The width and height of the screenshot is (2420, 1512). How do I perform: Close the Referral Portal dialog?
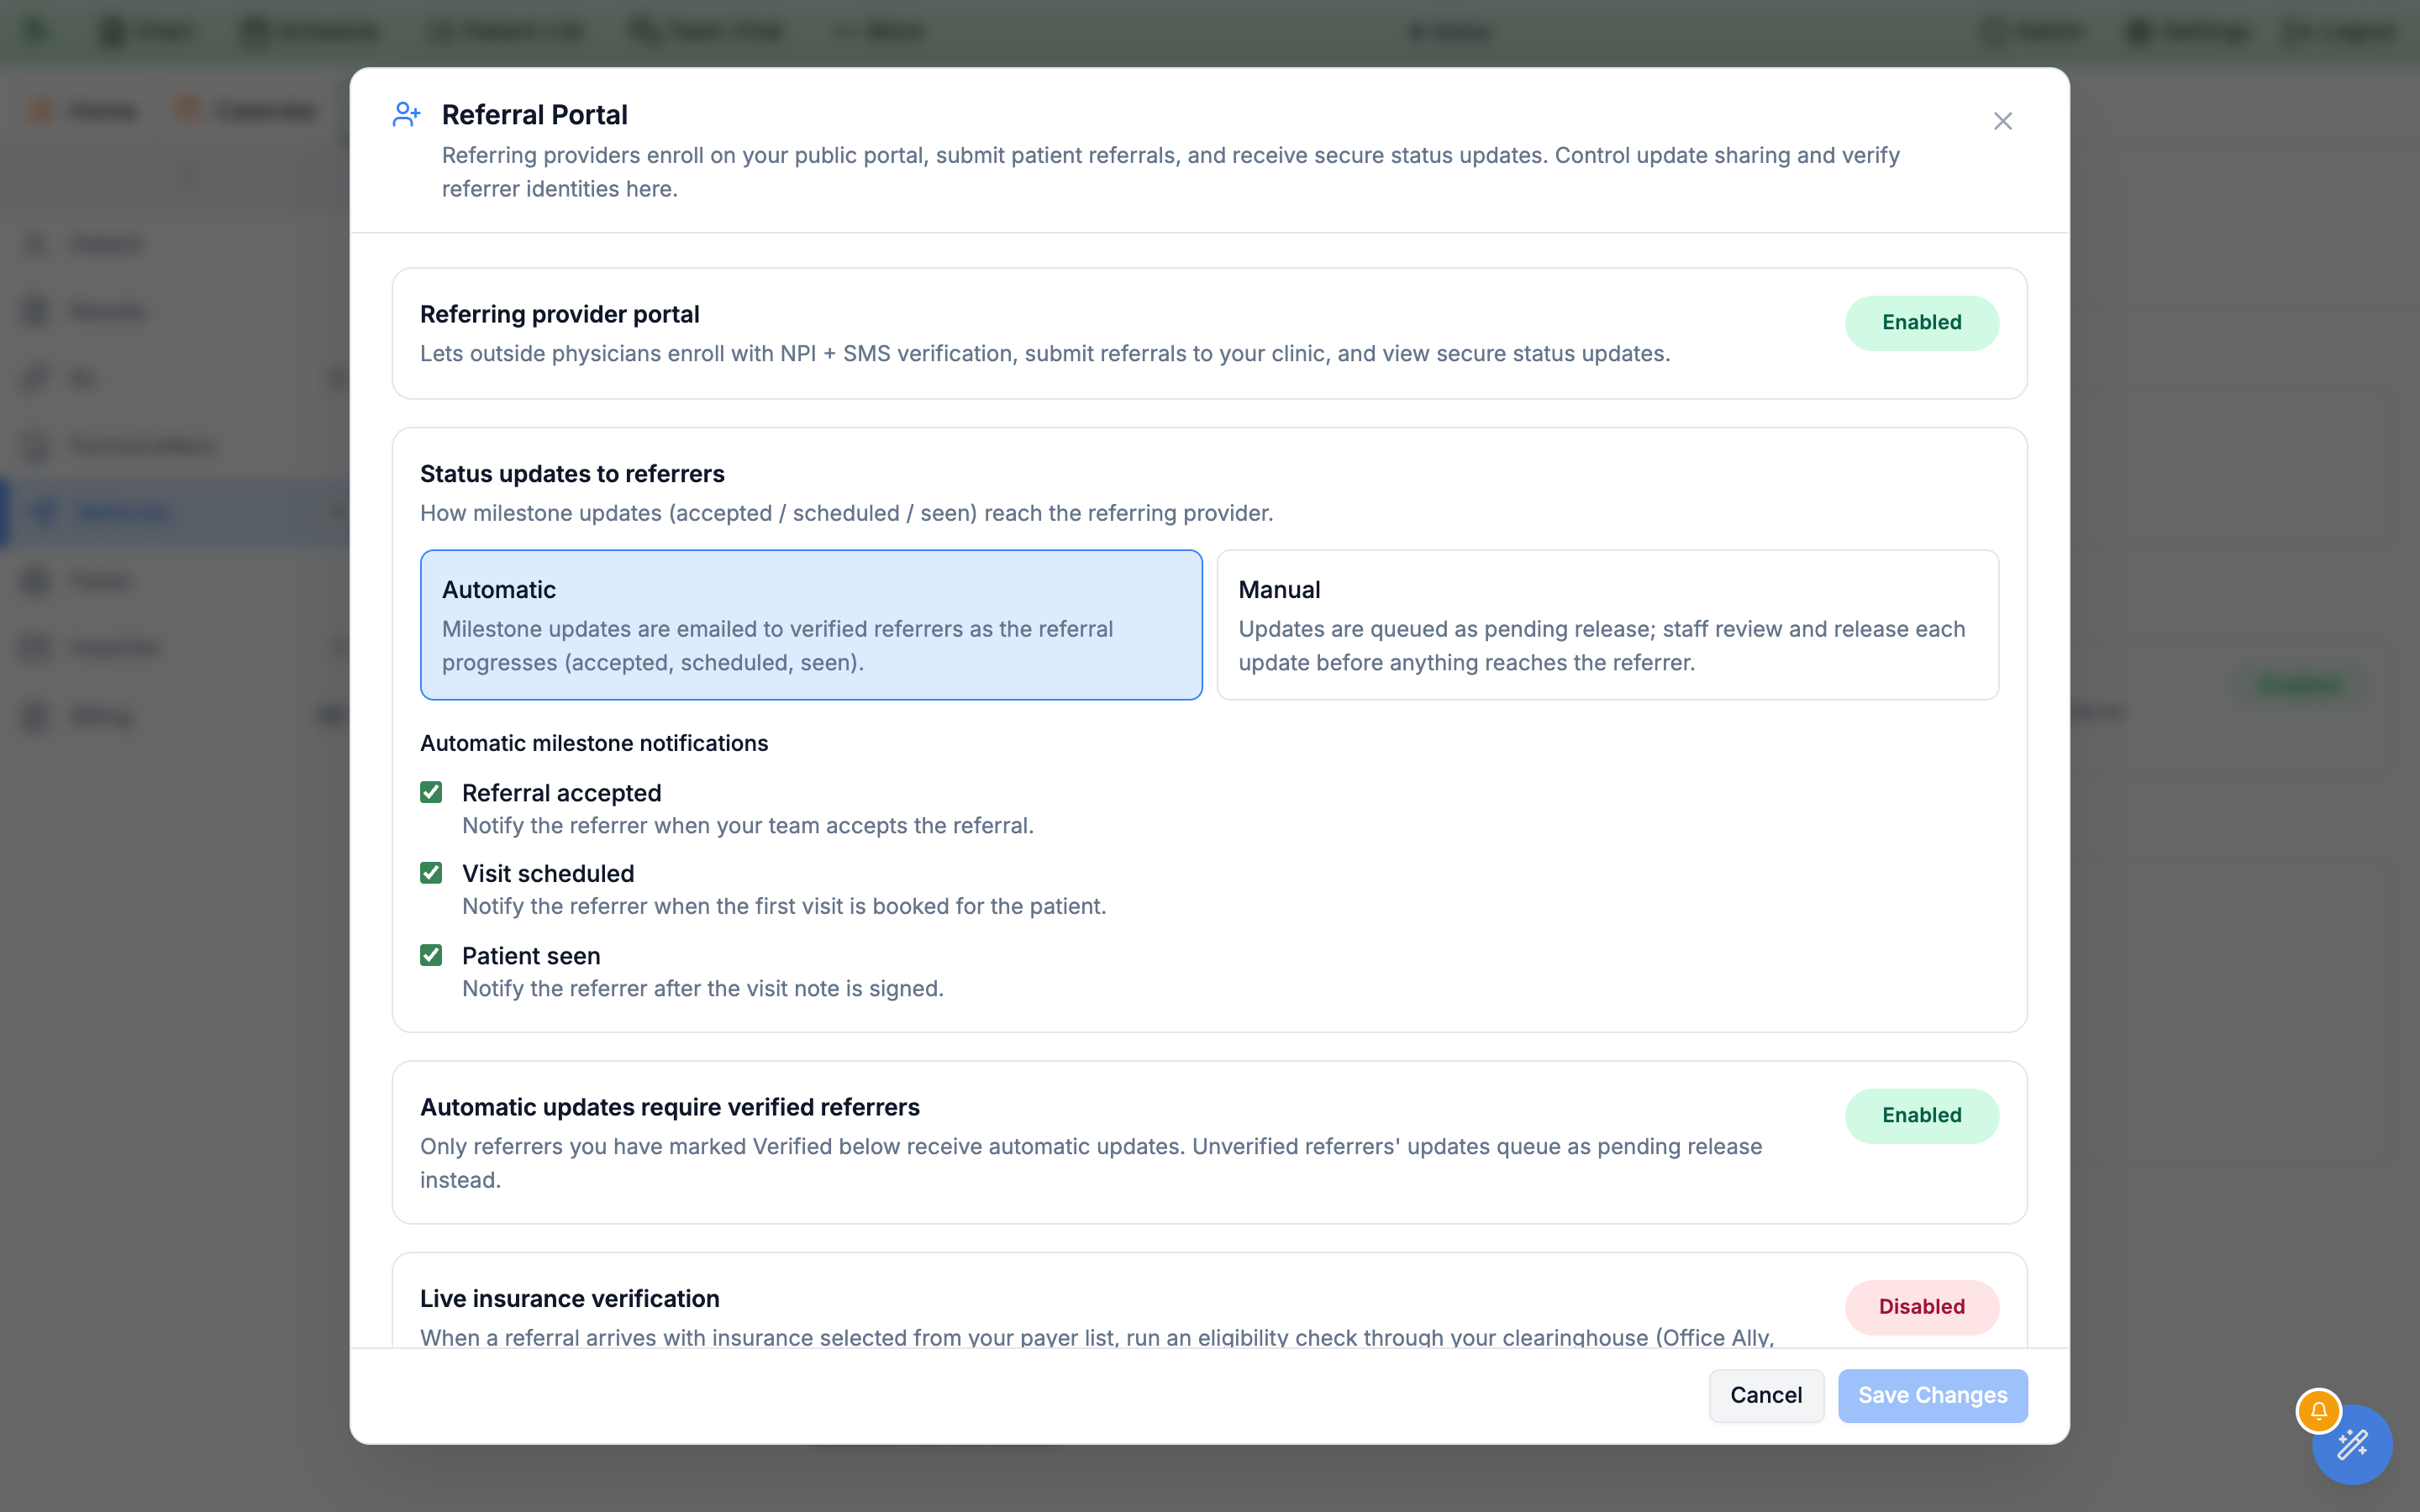[x=2002, y=121]
